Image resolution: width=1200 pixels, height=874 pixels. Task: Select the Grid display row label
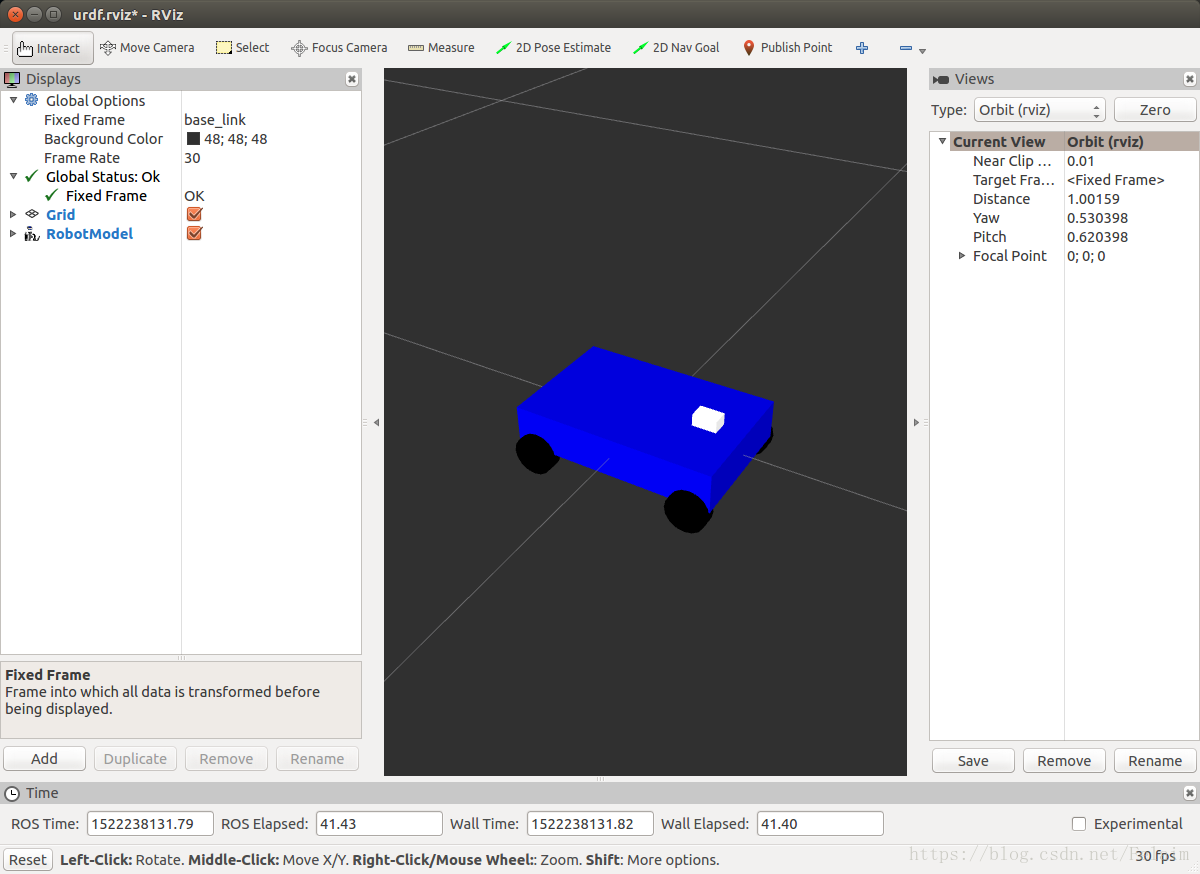(60, 214)
